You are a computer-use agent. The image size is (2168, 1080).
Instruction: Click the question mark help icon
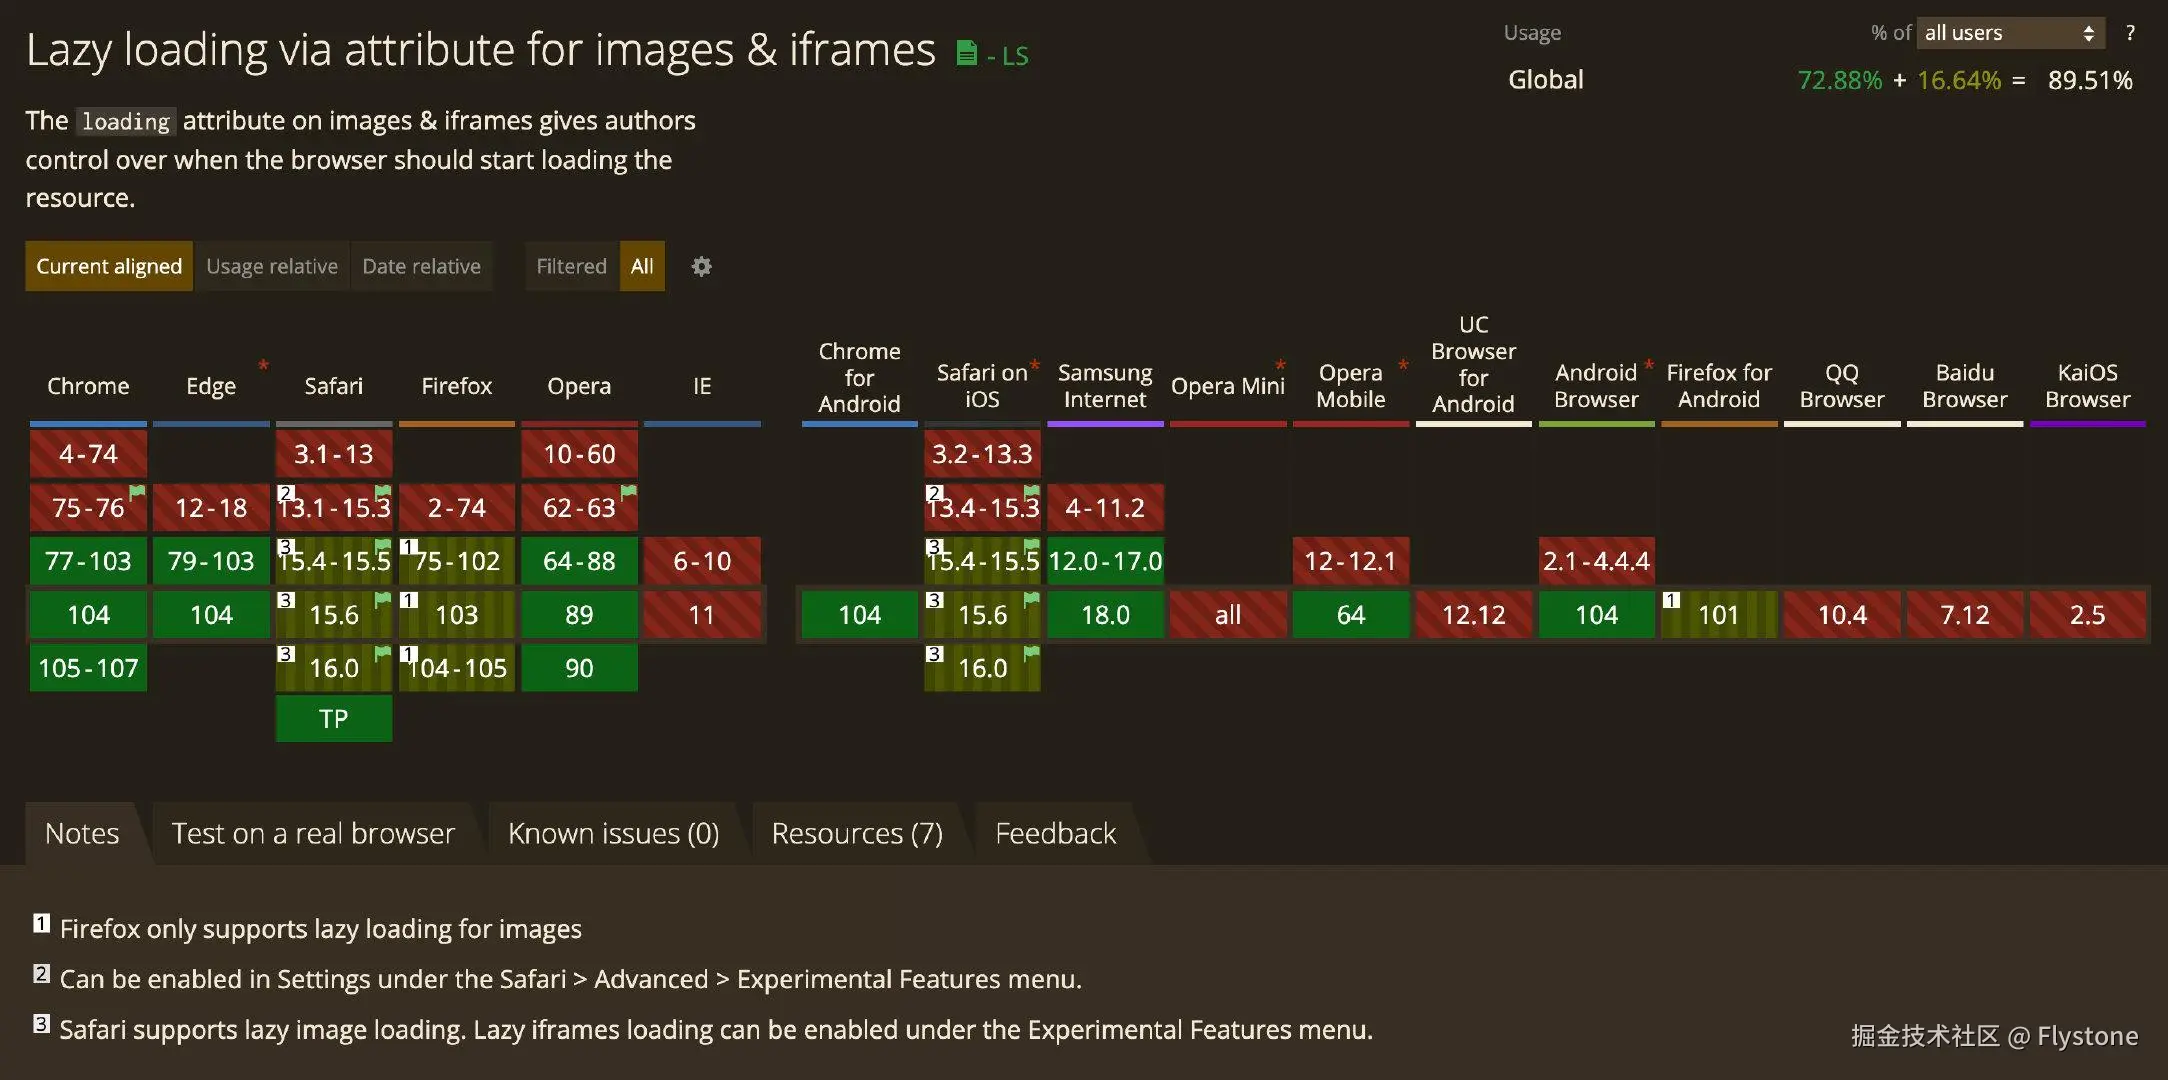(x=2130, y=33)
